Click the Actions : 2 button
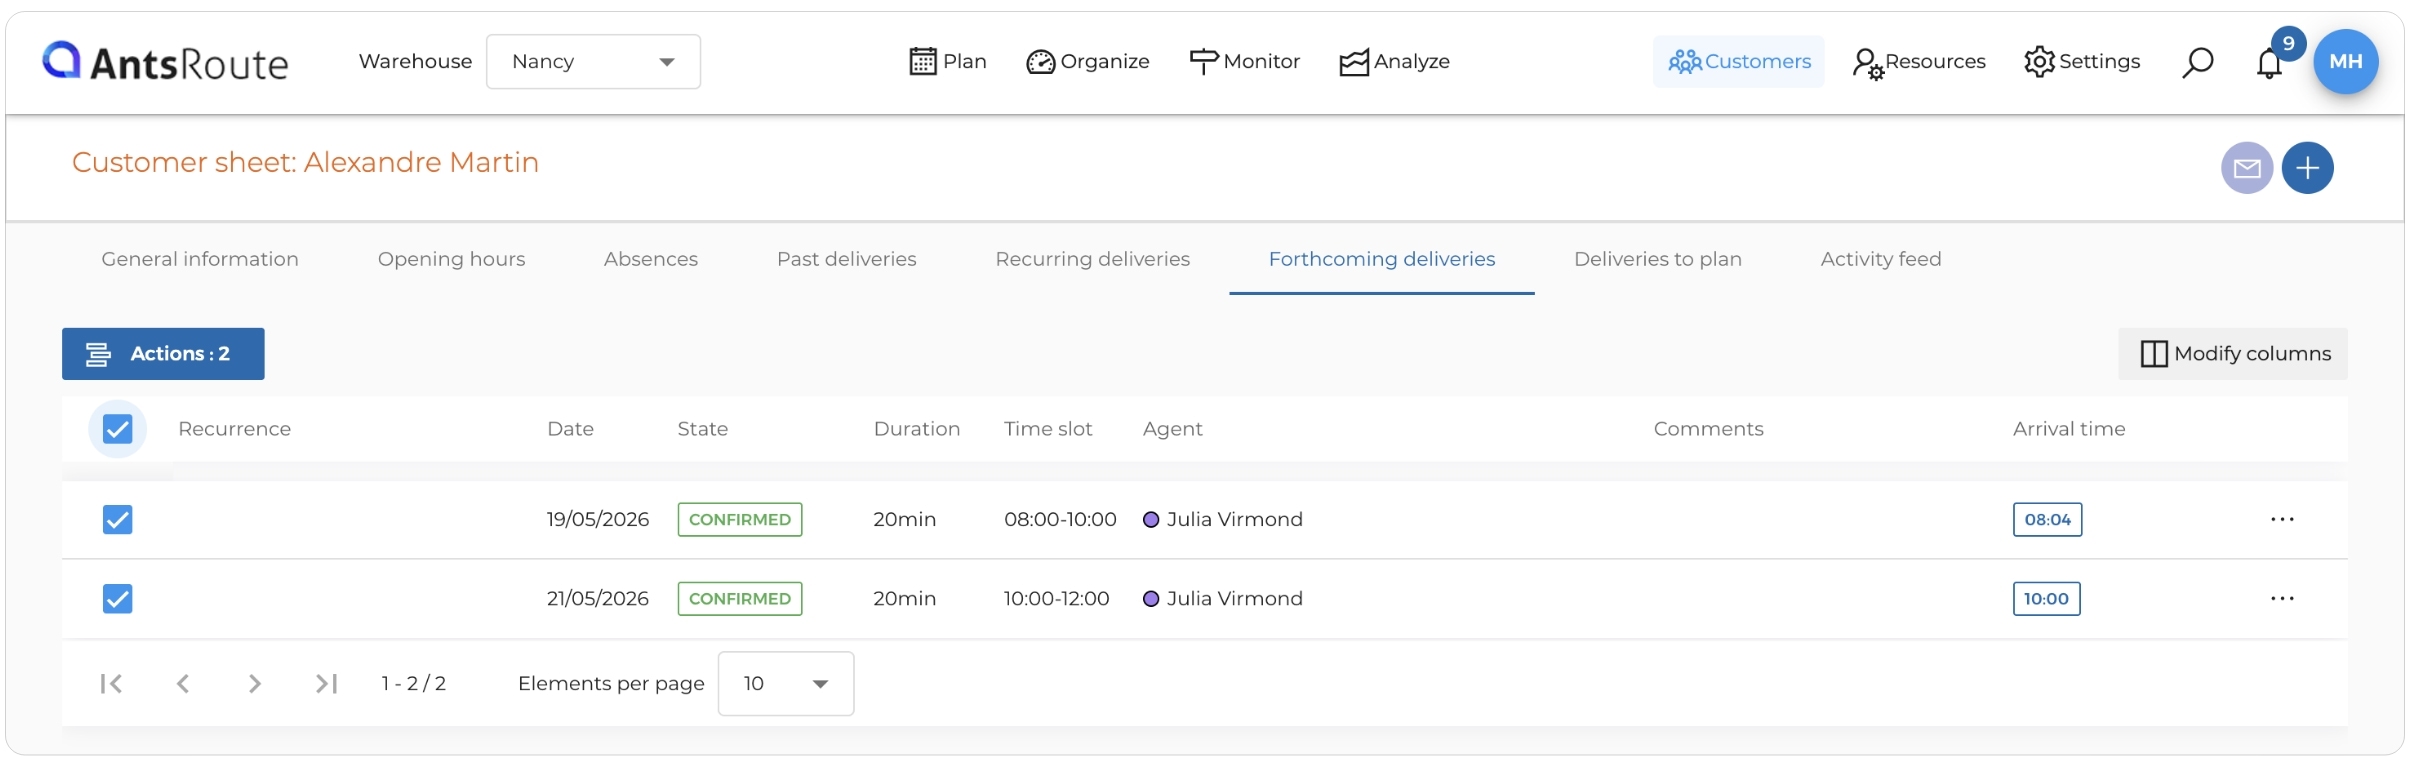 coord(163,354)
